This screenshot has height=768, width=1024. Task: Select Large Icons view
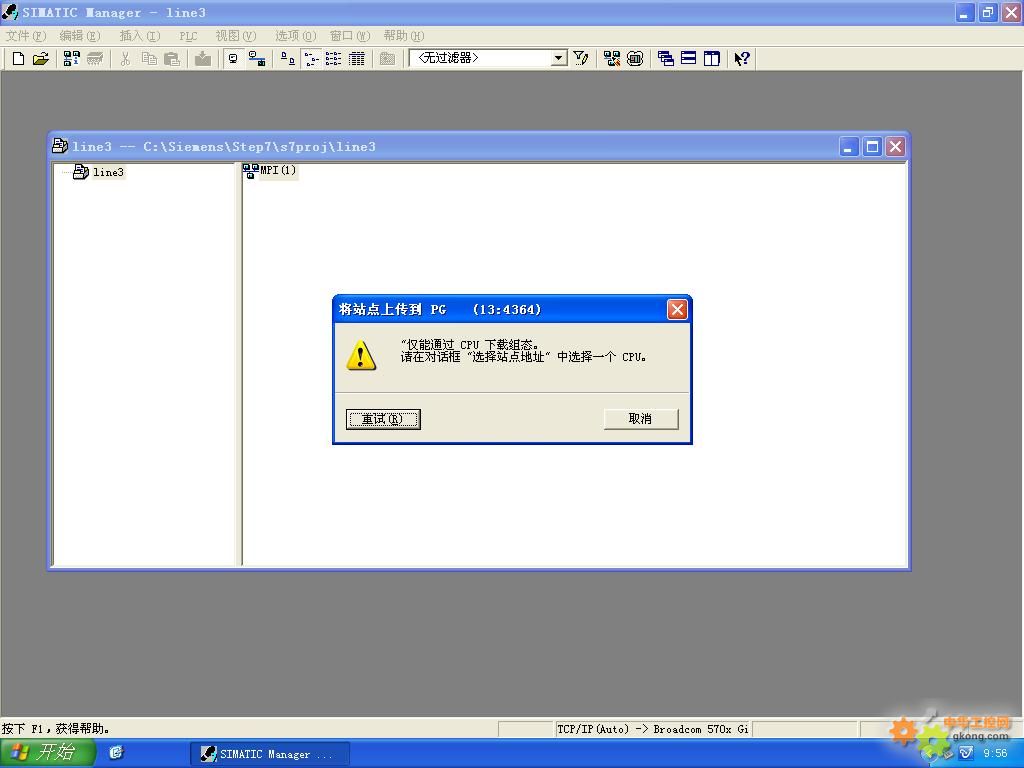point(287,59)
